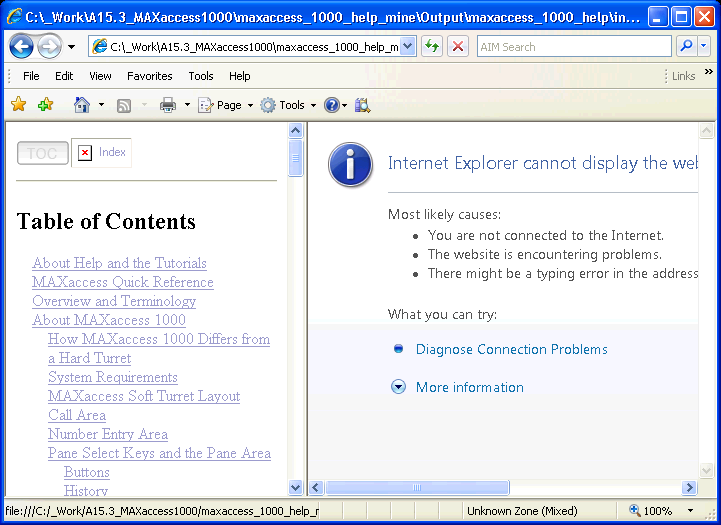721x525 pixels.
Task: Click the blue information icon
Action: click(x=350, y=164)
